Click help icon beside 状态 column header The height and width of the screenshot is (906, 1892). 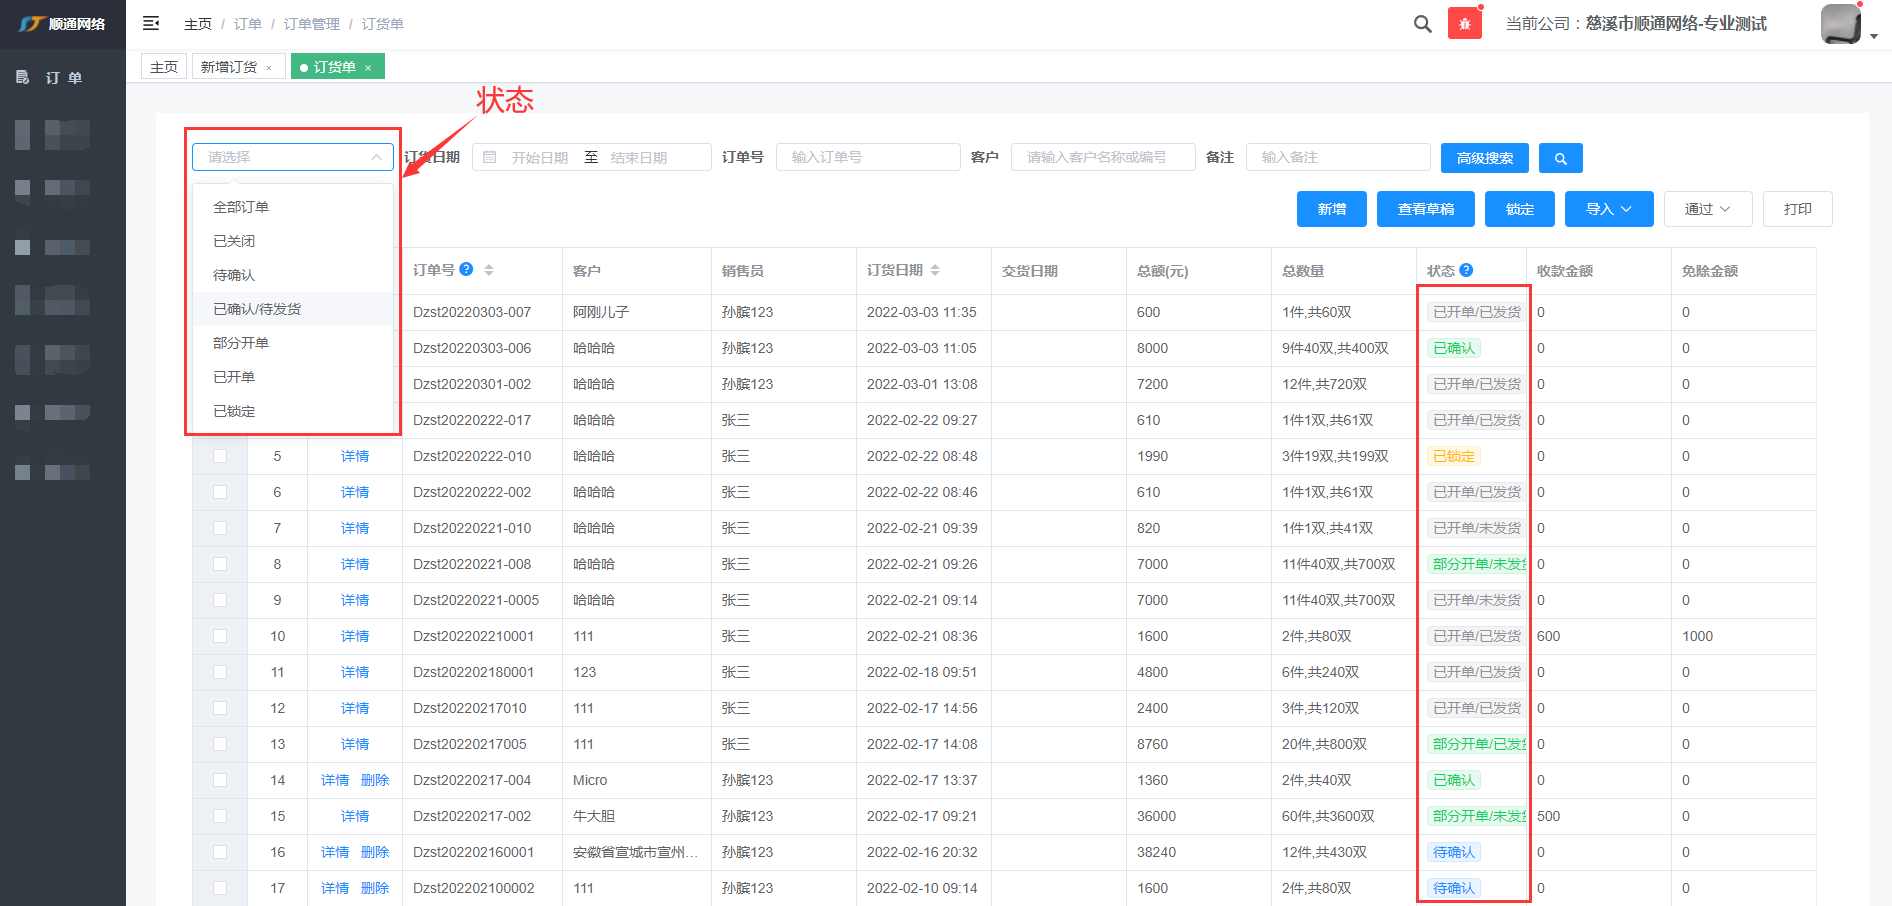tap(1466, 270)
